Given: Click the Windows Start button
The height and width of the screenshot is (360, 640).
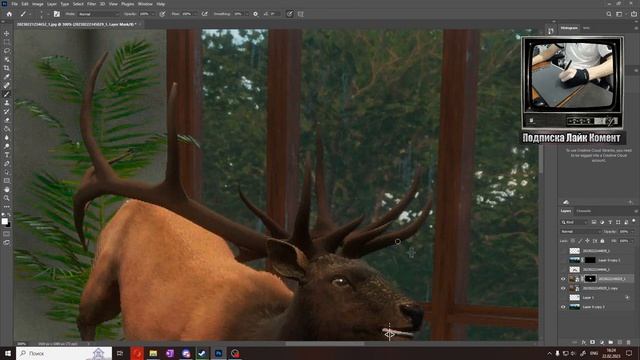Looking at the screenshot, I should click(x=7, y=353).
